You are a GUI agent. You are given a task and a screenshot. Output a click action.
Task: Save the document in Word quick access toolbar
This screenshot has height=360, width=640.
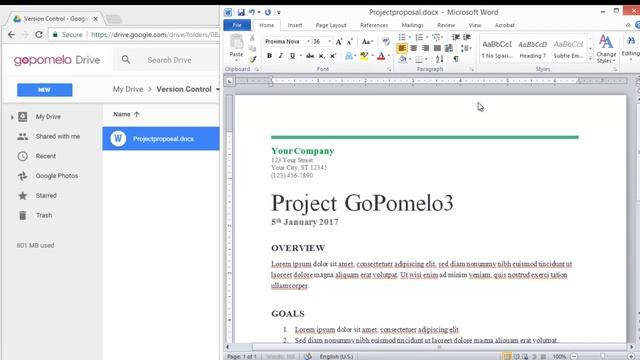pyautogui.click(x=241, y=12)
